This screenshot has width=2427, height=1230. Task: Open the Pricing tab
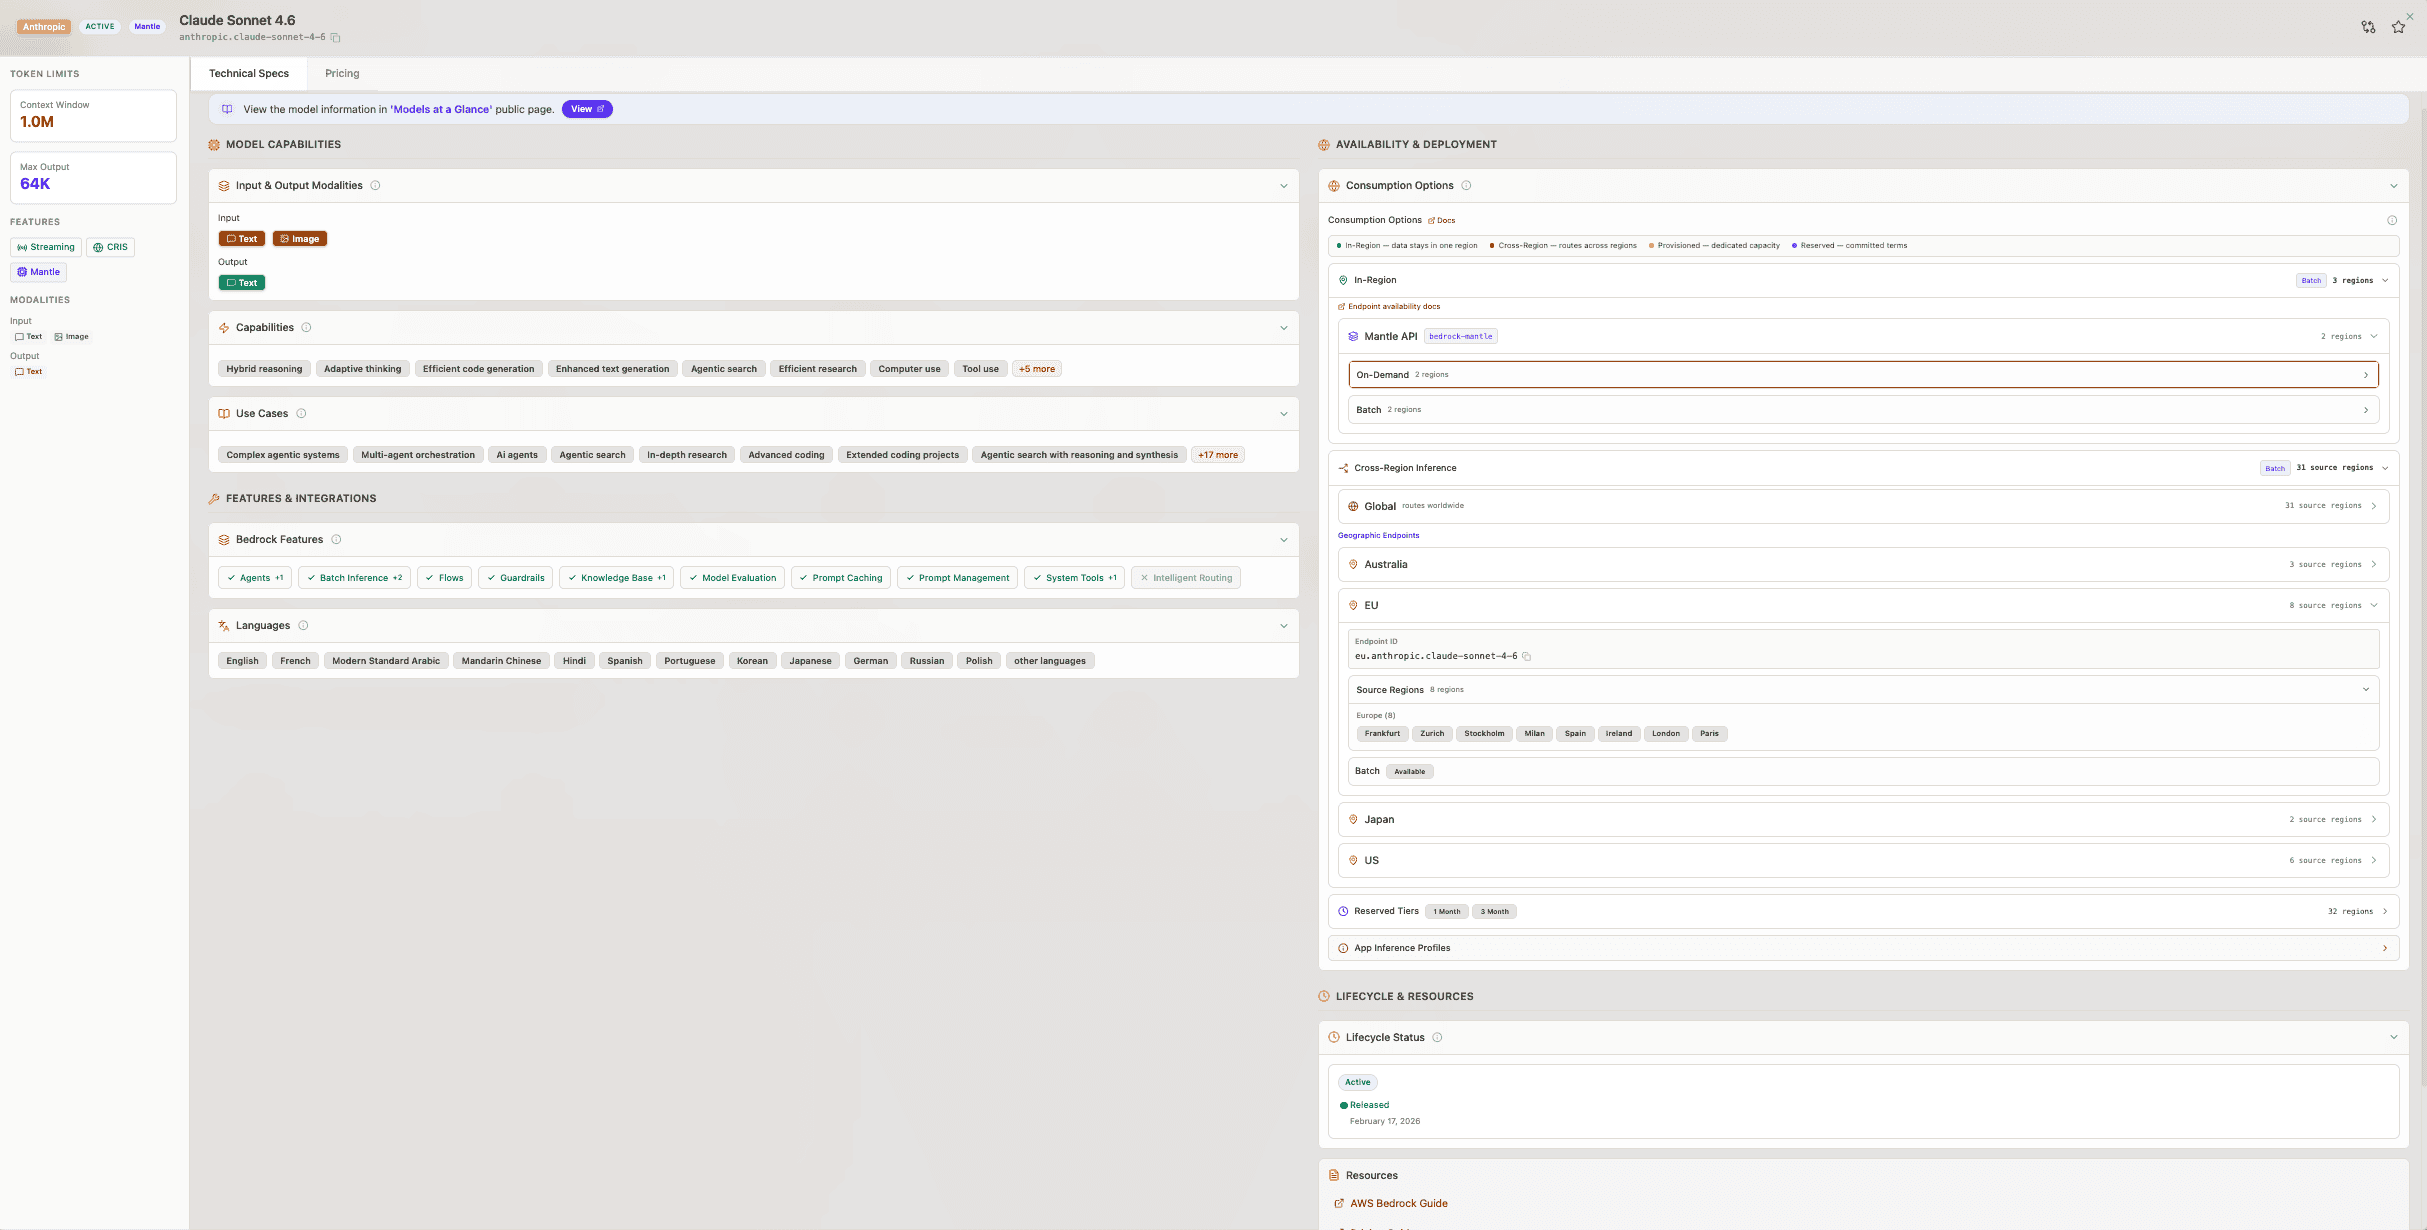342,74
